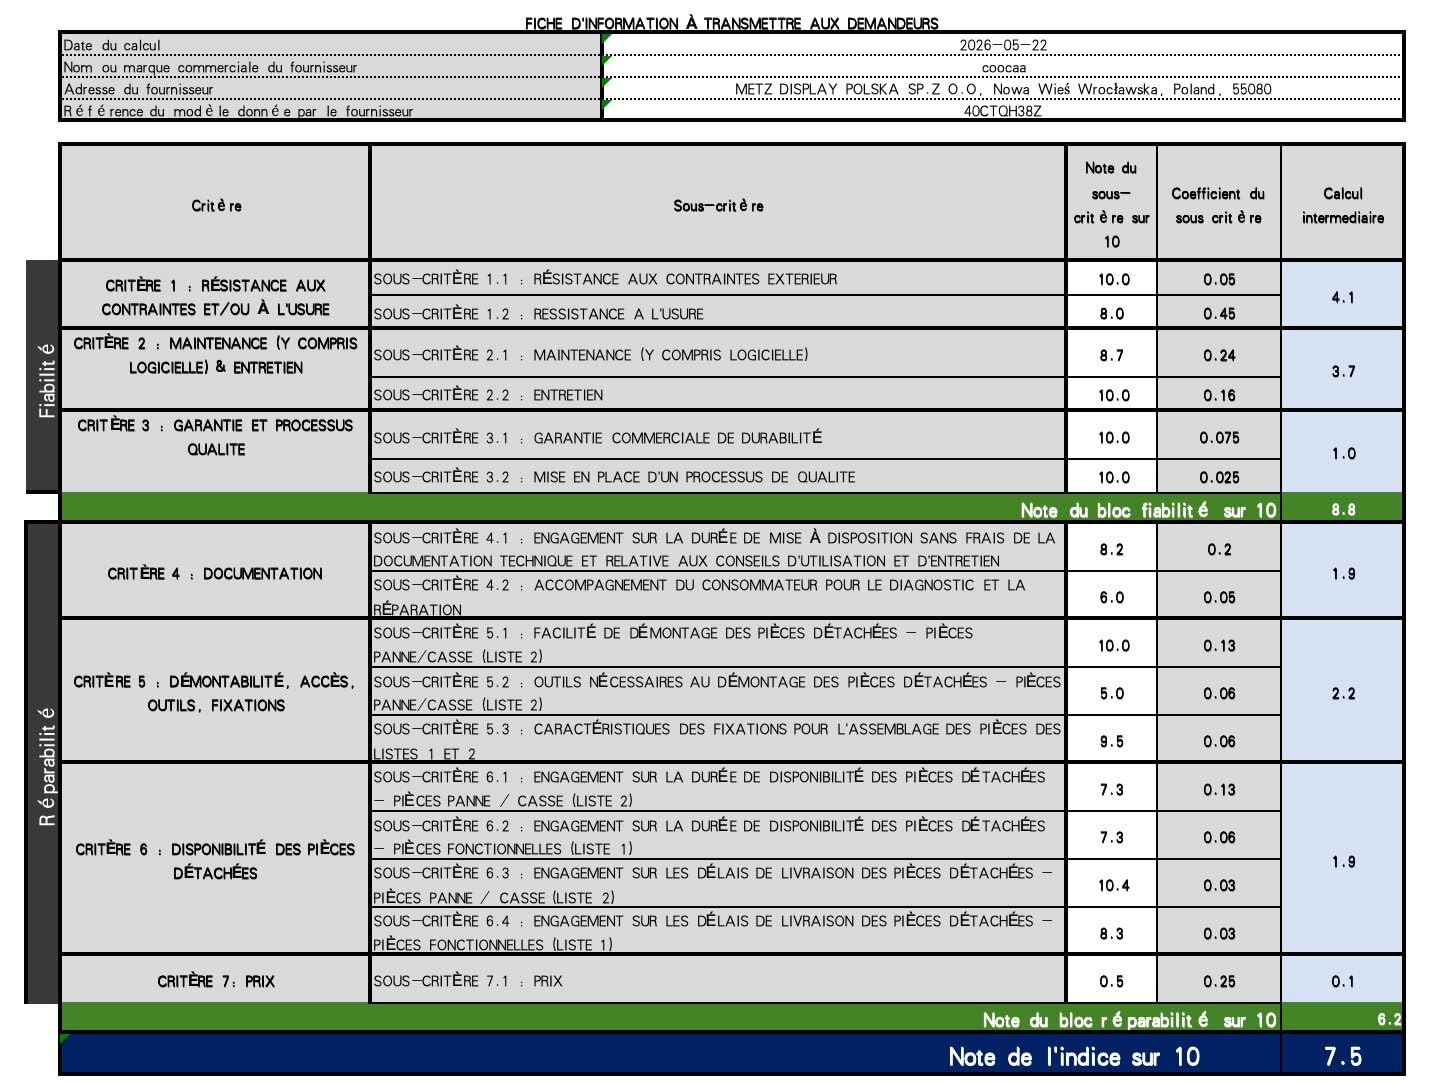Click the score 10.4 for sous-critère 6.3
The width and height of the screenshot is (1434, 1084).
point(1111,884)
